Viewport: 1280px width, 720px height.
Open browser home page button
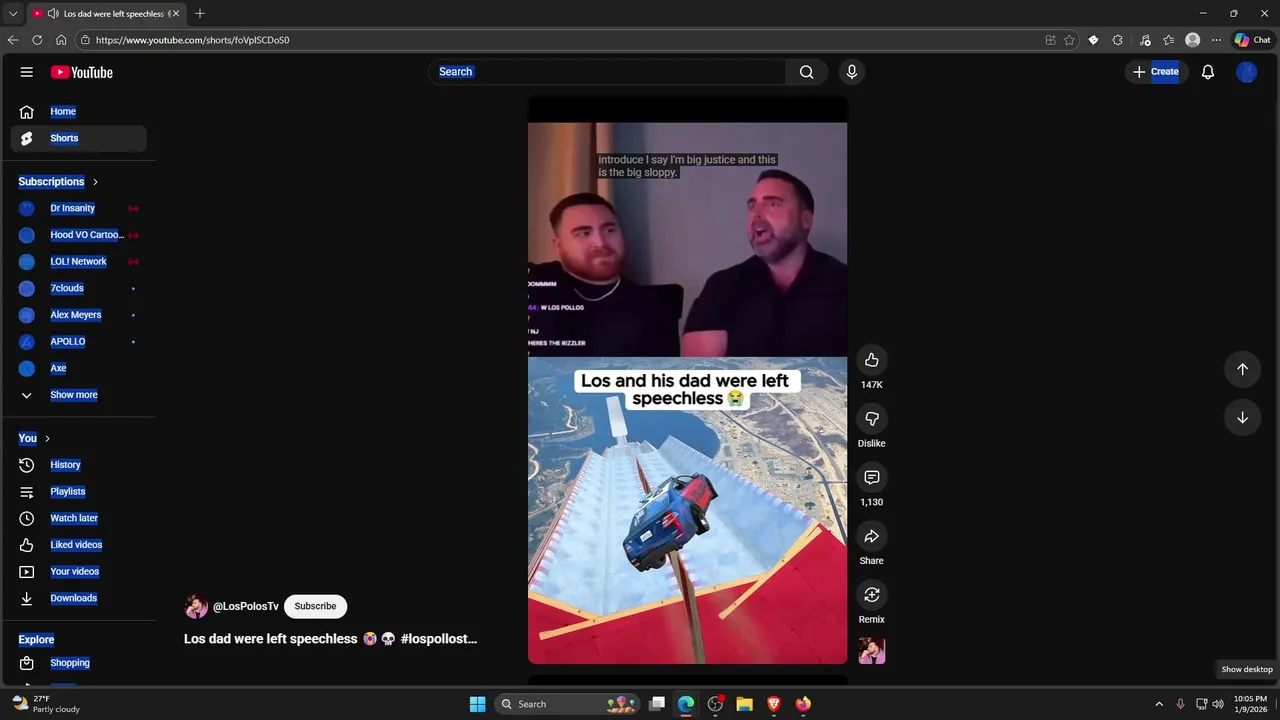coord(61,40)
